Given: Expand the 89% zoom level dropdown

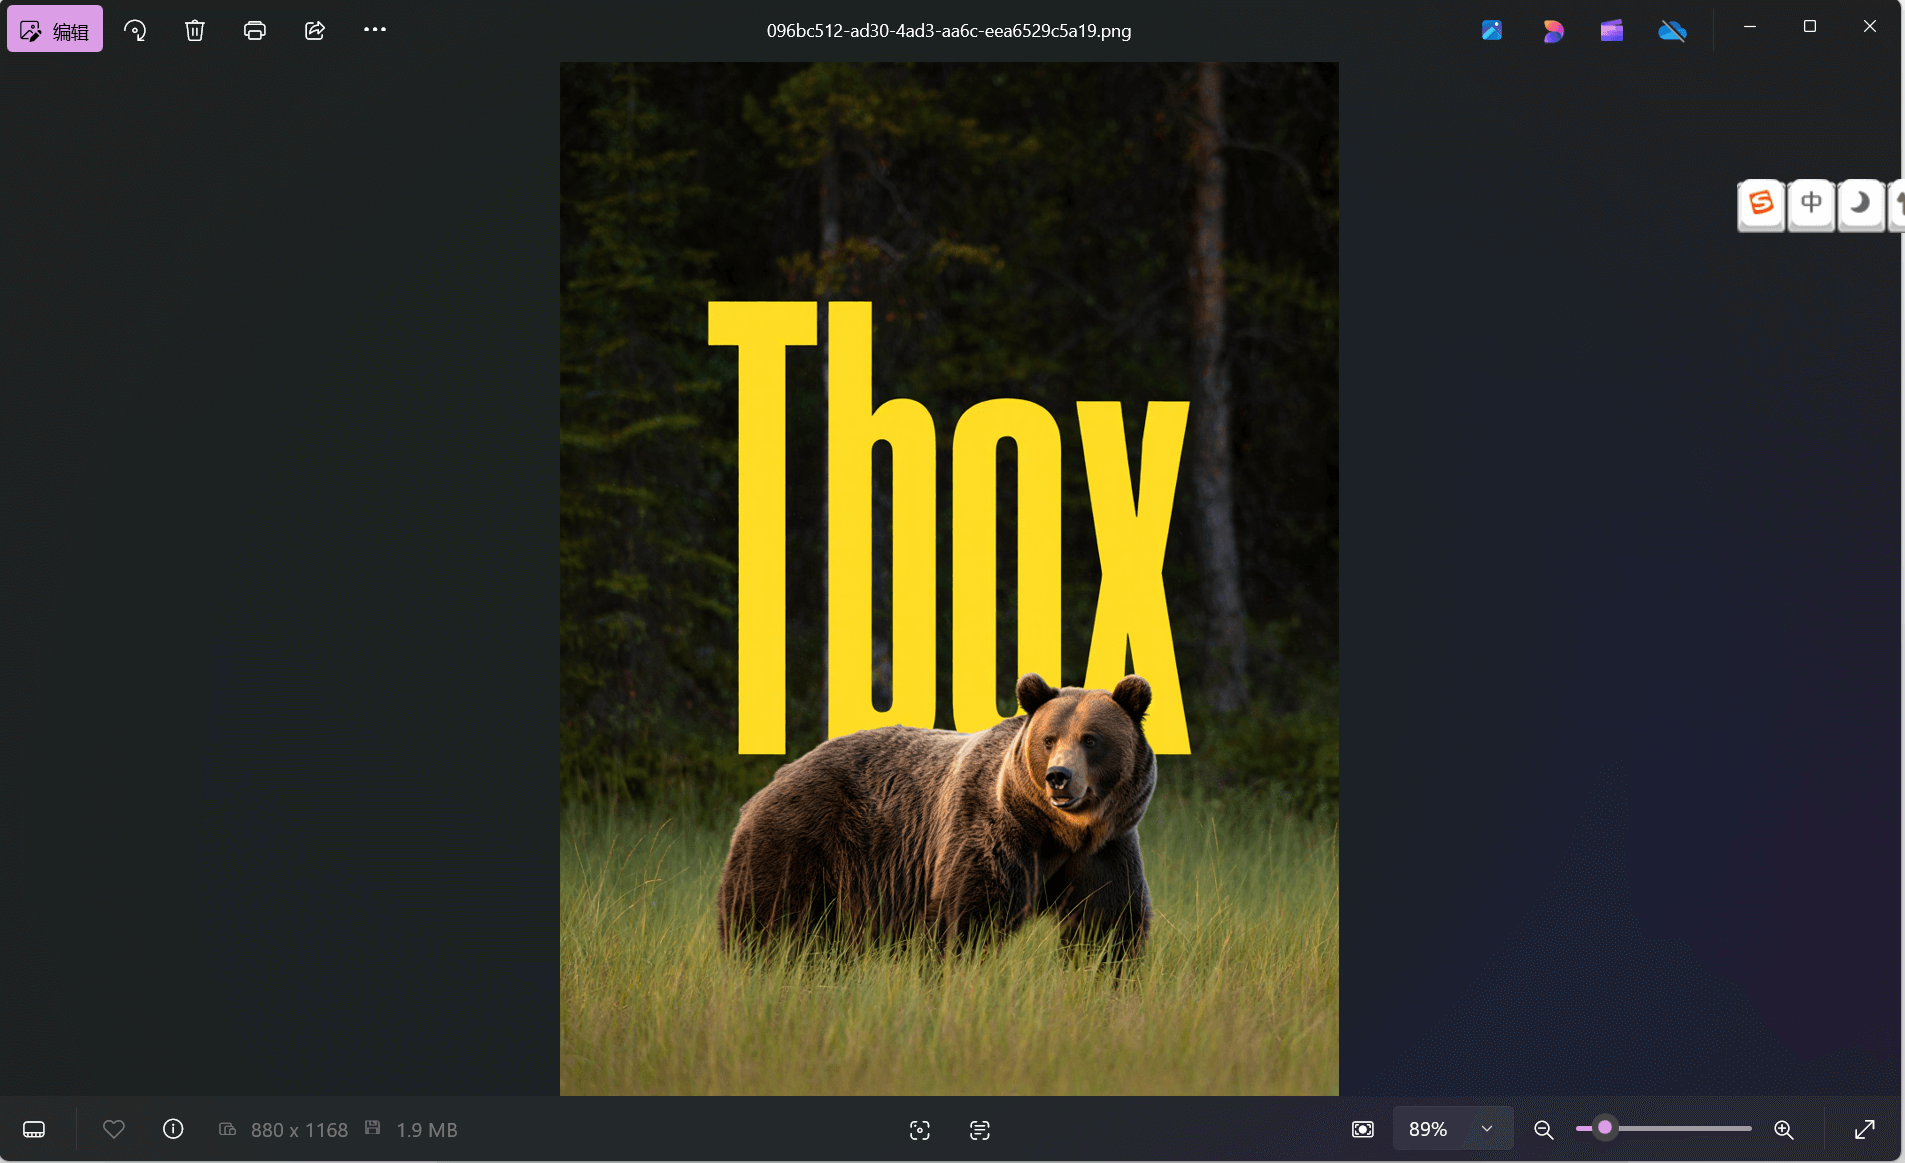Looking at the screenshot, I should [1487, 1129].
